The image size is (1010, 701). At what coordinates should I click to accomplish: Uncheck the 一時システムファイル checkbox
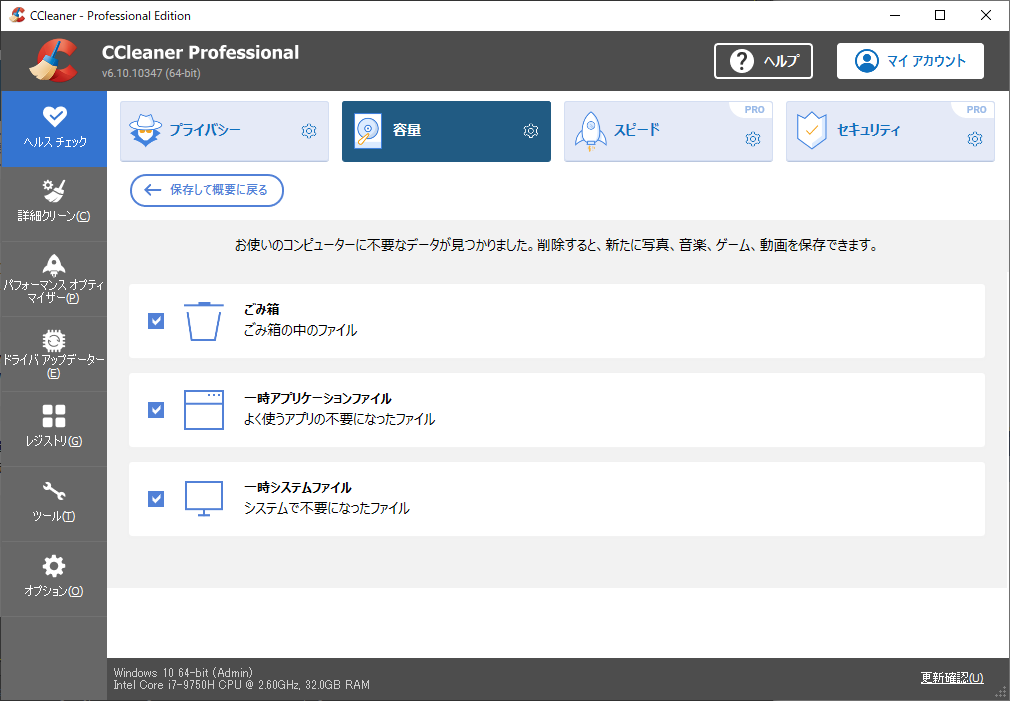[156, 499]
